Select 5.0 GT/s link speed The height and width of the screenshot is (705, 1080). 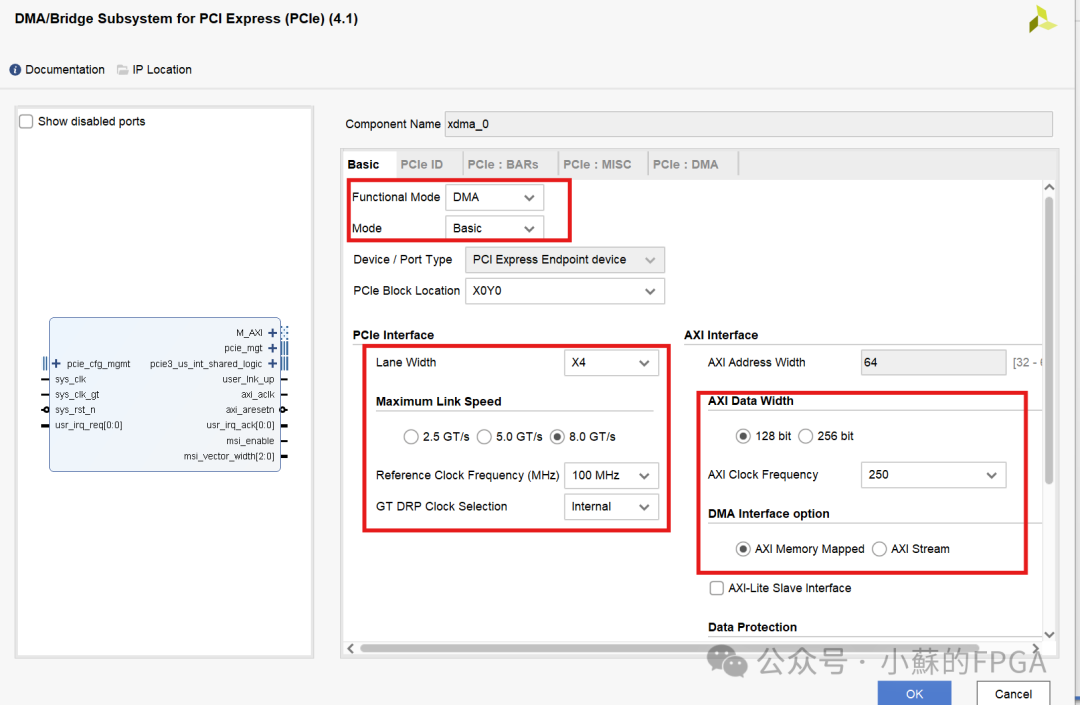[484, 436]
